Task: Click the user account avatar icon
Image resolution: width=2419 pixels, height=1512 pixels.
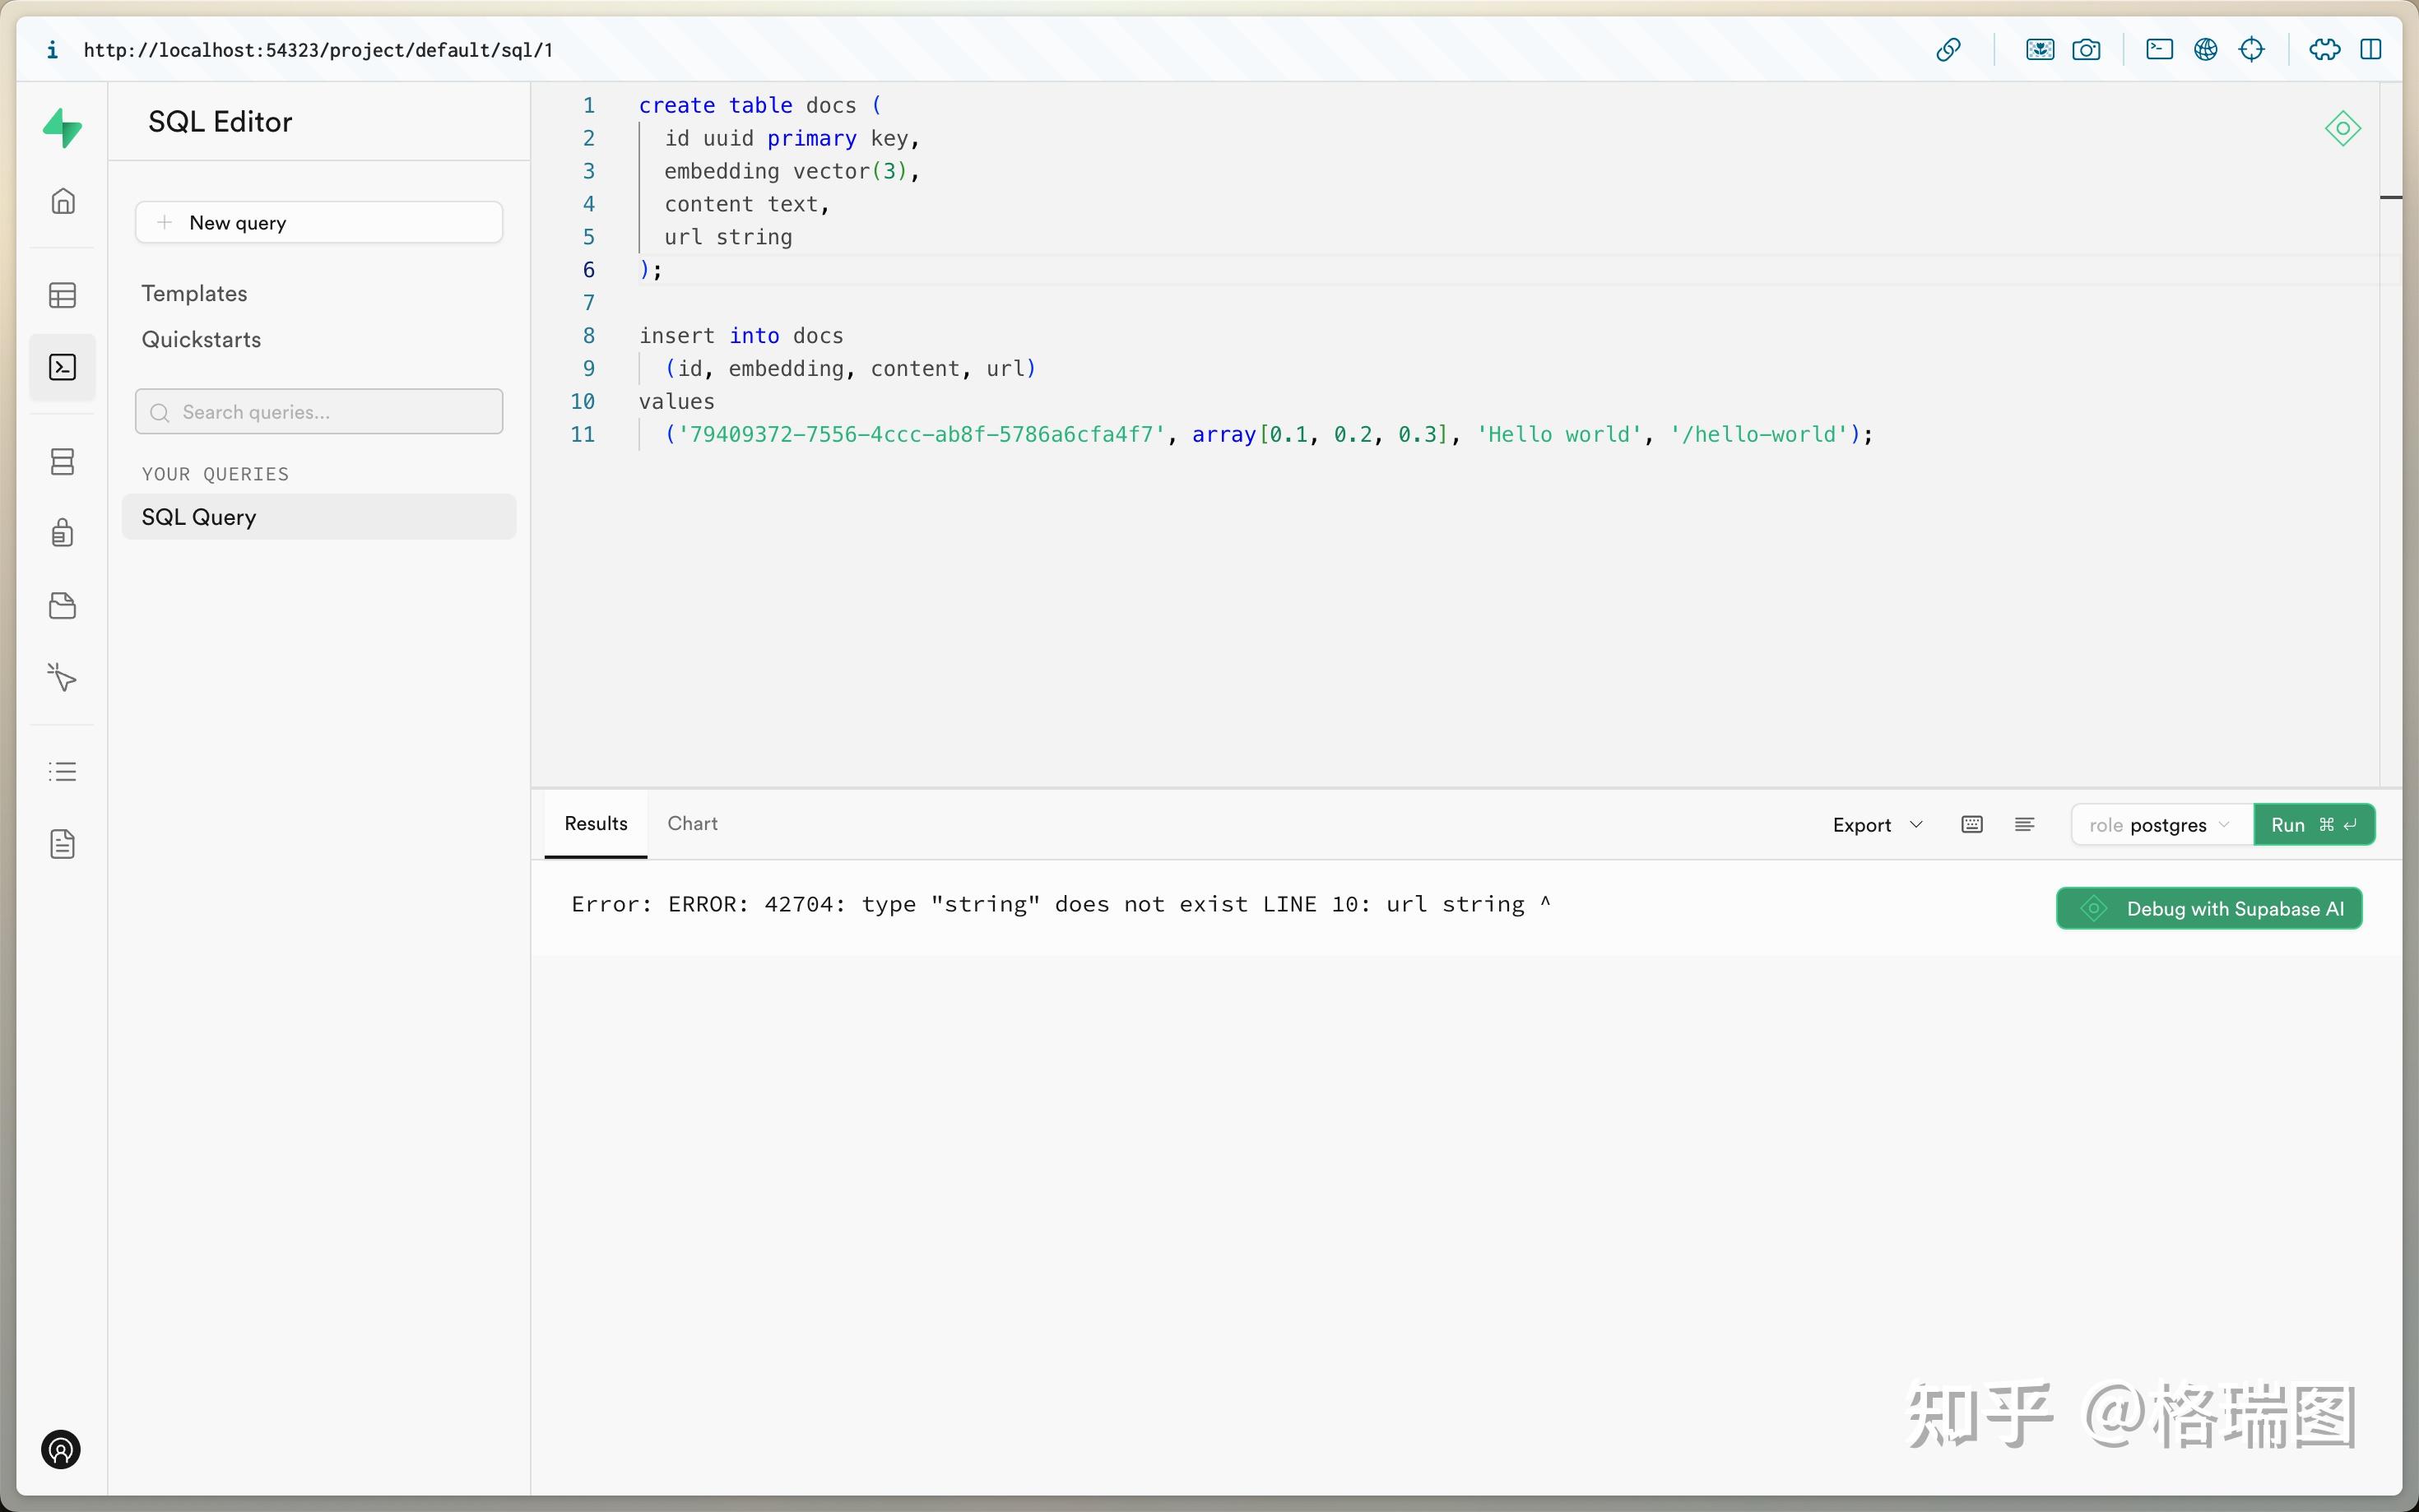Action: pos(61,1449)
